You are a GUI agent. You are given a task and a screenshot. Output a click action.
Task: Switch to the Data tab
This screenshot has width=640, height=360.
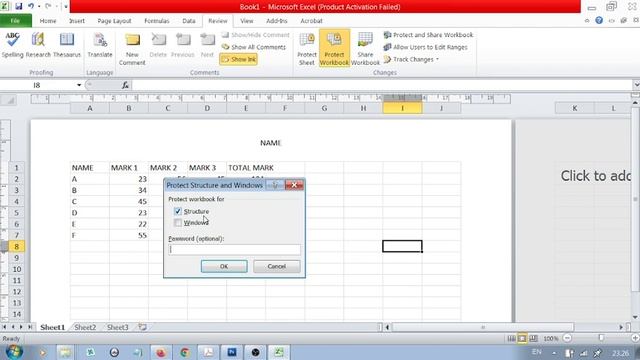[x=189, y=21]
